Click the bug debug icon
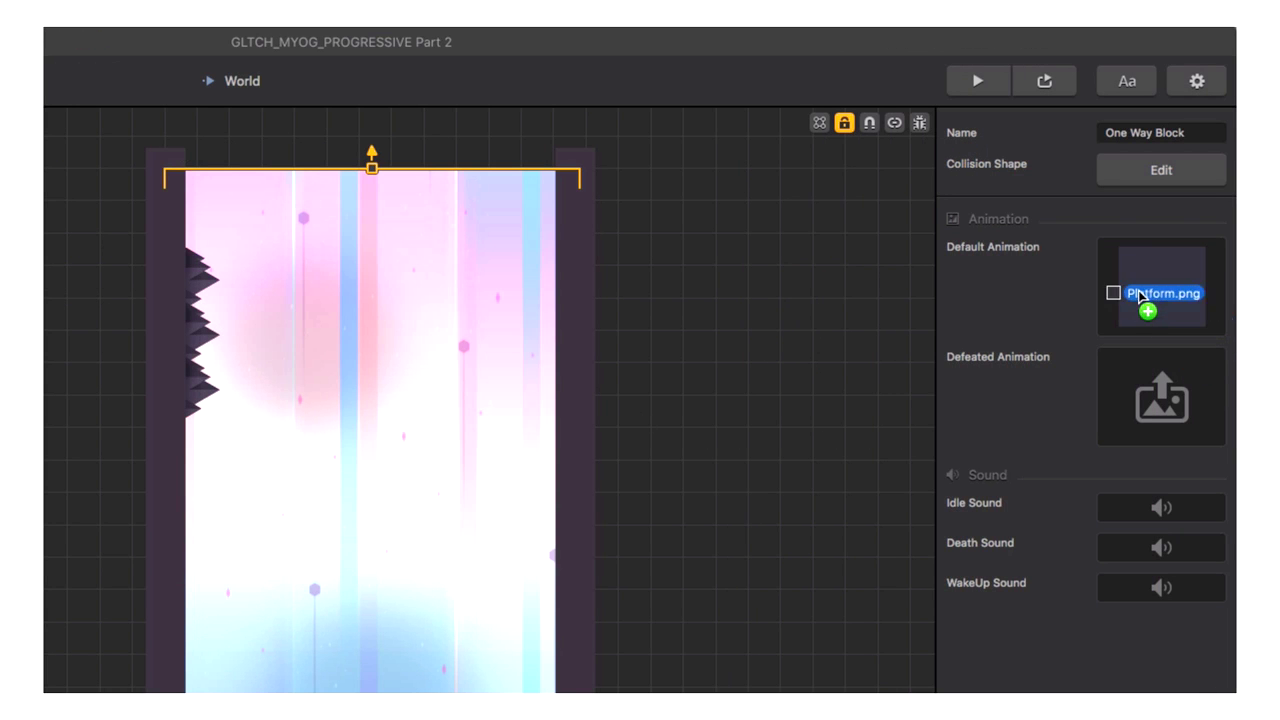1280x720 pixels. click(x=919, y=123)
